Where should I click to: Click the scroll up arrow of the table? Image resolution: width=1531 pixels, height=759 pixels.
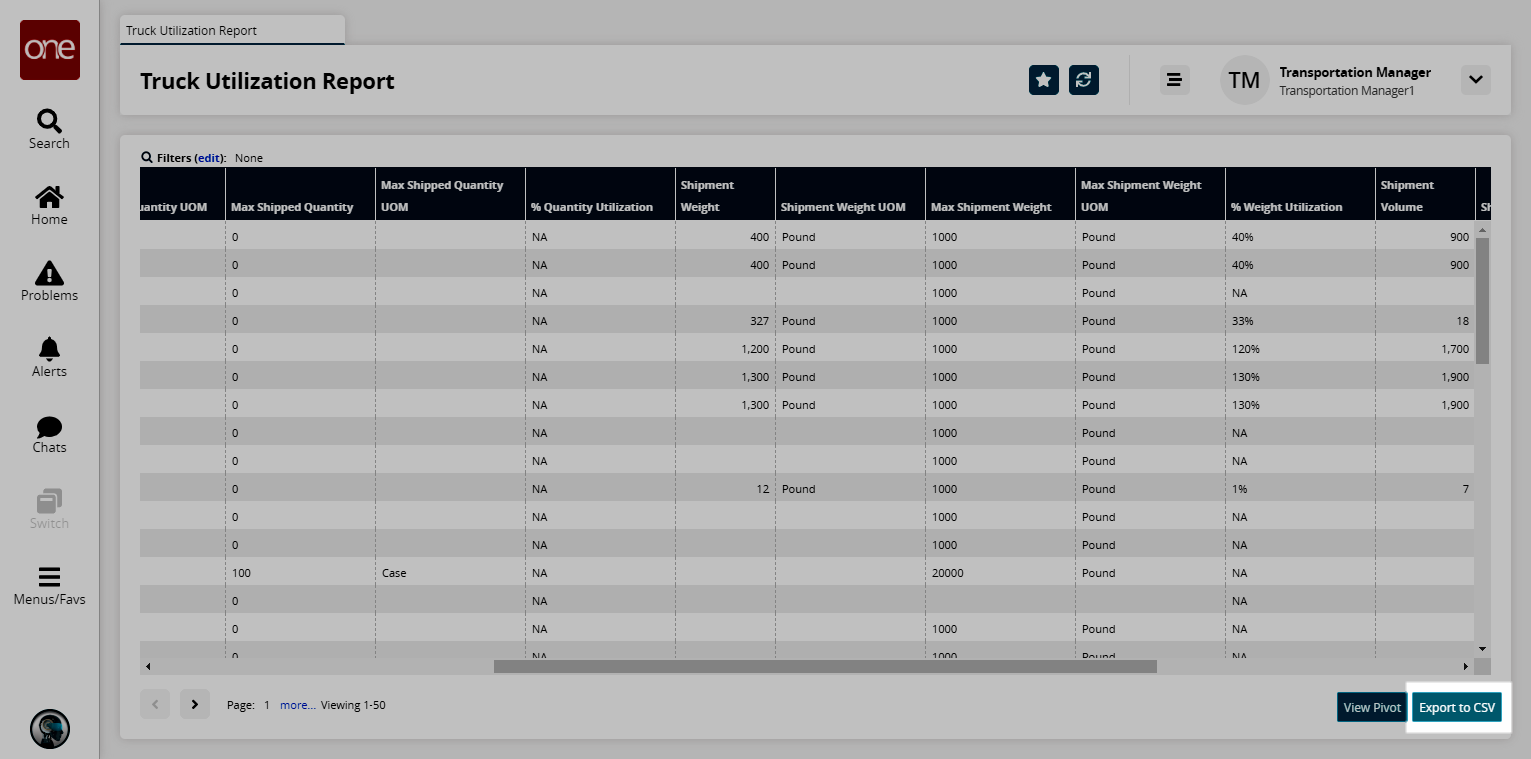coord(1483,230)
